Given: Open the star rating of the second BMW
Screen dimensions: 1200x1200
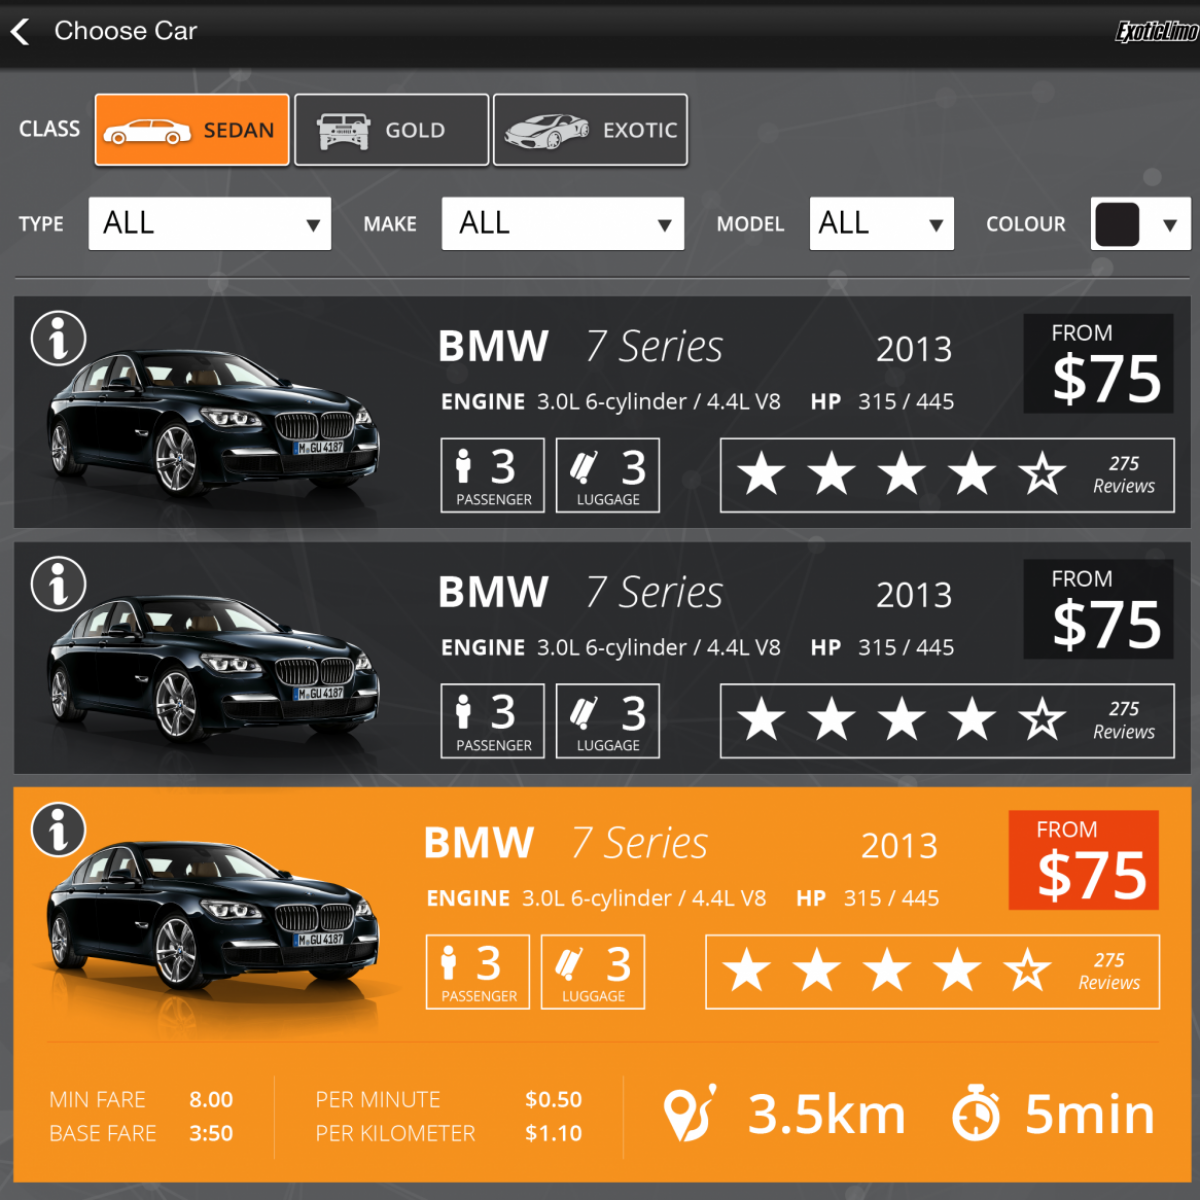Looking at the screenshot, I should pyautogui.click(x=946, y=721).
